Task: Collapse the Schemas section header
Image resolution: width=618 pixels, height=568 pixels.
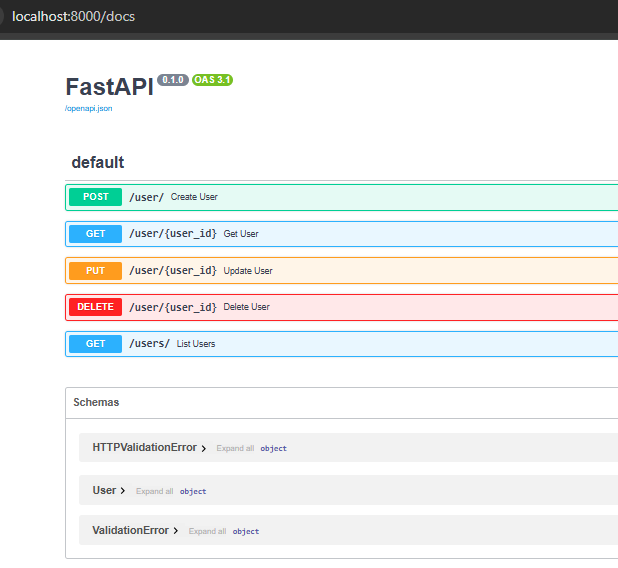Action: (96, 402)
